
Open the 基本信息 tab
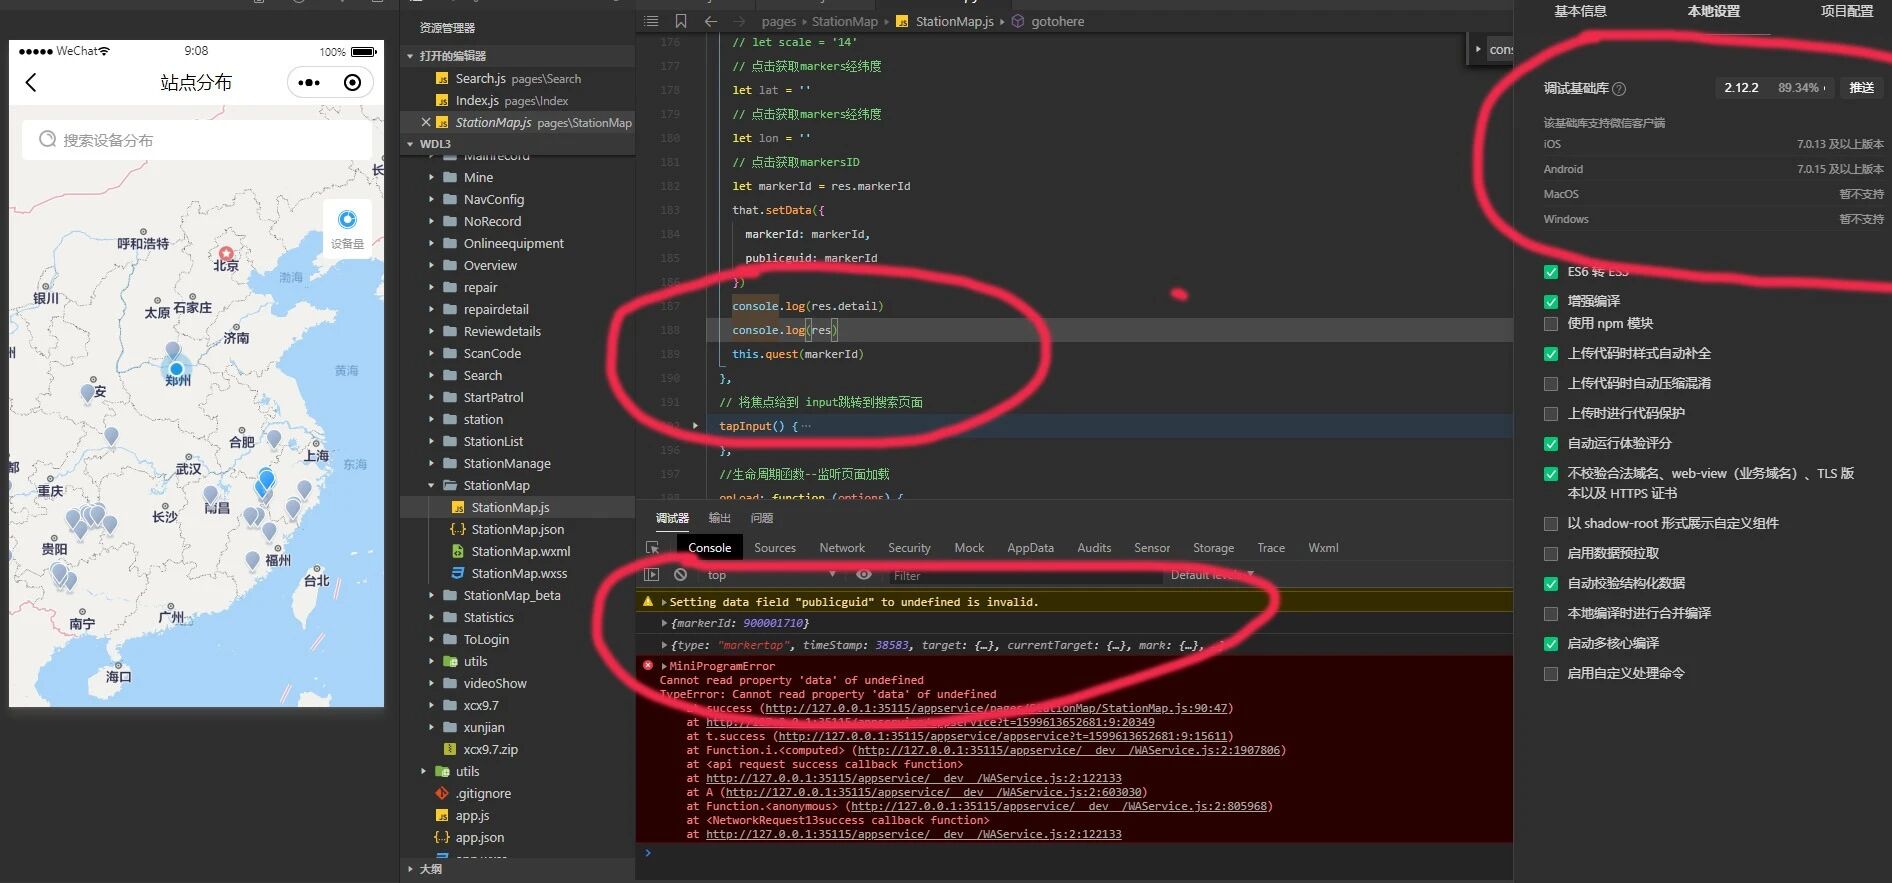point(1580,11)
